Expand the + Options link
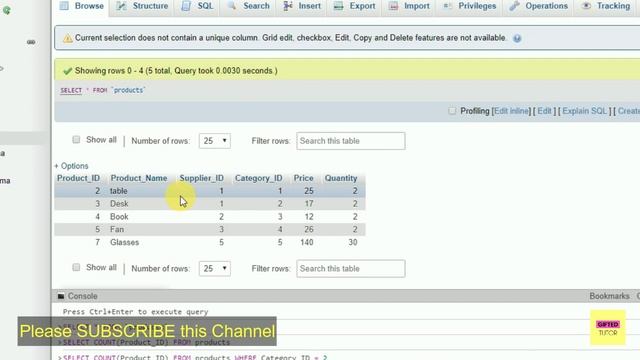The image size is (640, 360). tap(71, 166)
